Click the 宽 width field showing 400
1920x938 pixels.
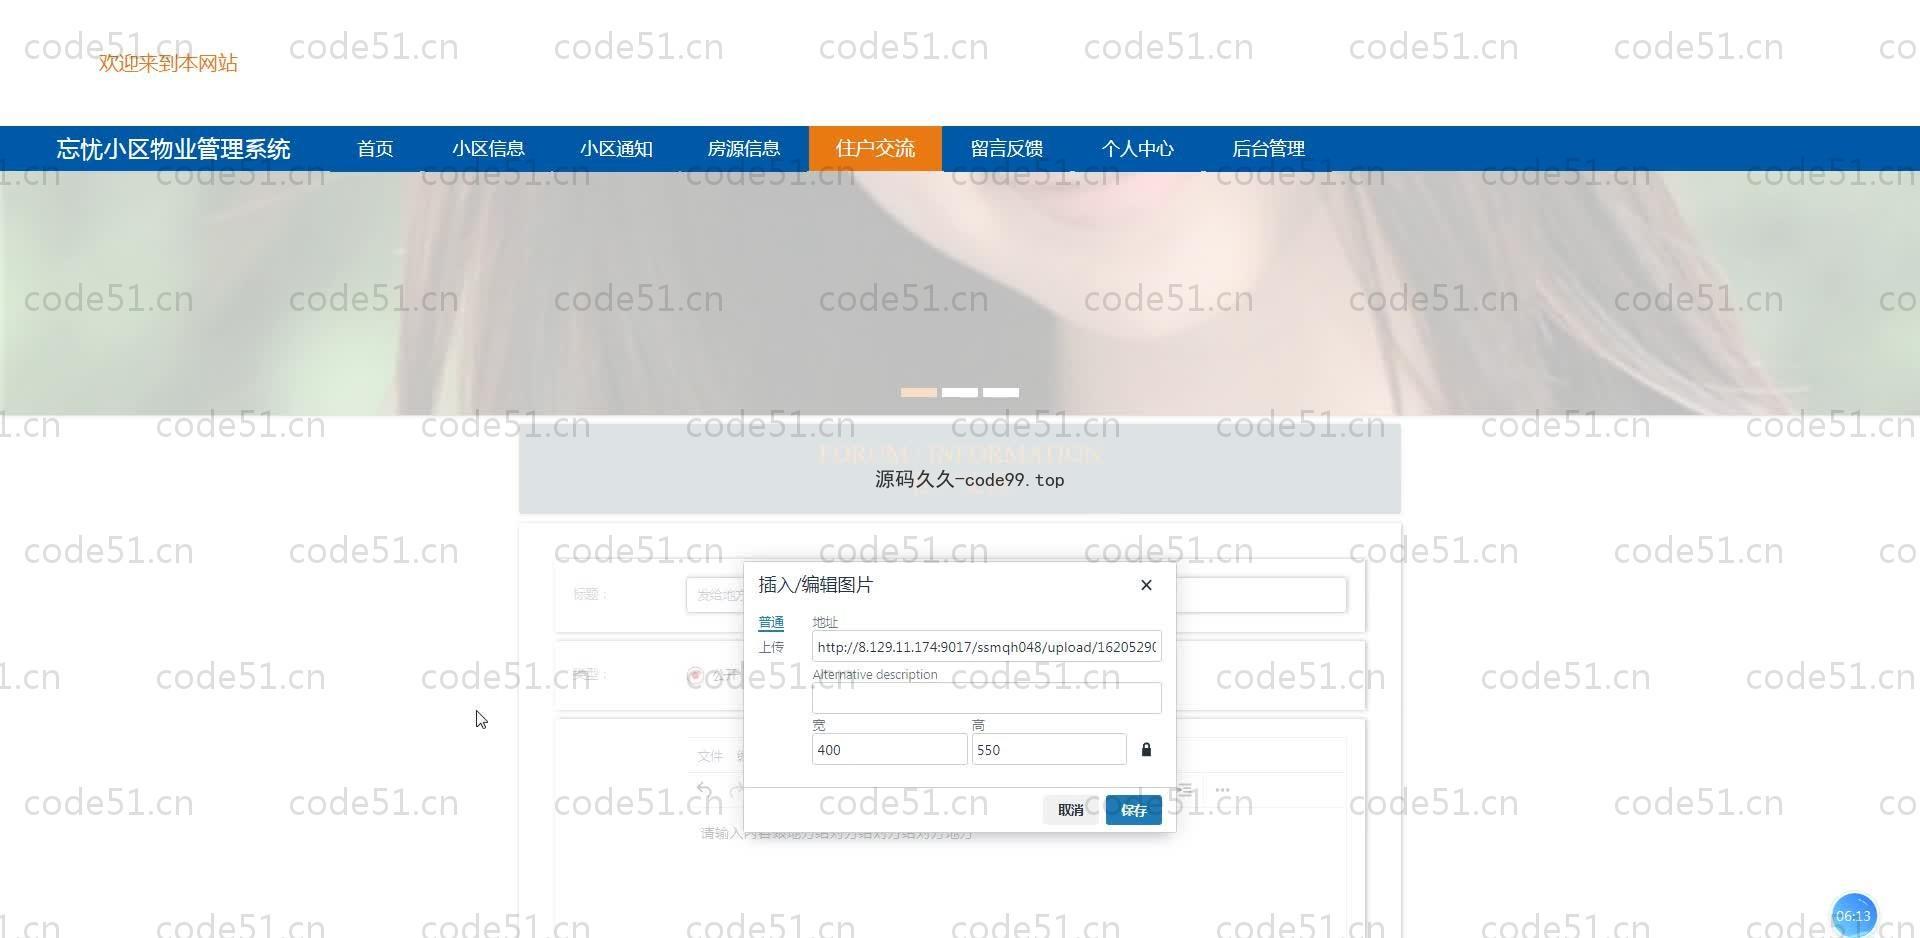(x=889, y=750)
